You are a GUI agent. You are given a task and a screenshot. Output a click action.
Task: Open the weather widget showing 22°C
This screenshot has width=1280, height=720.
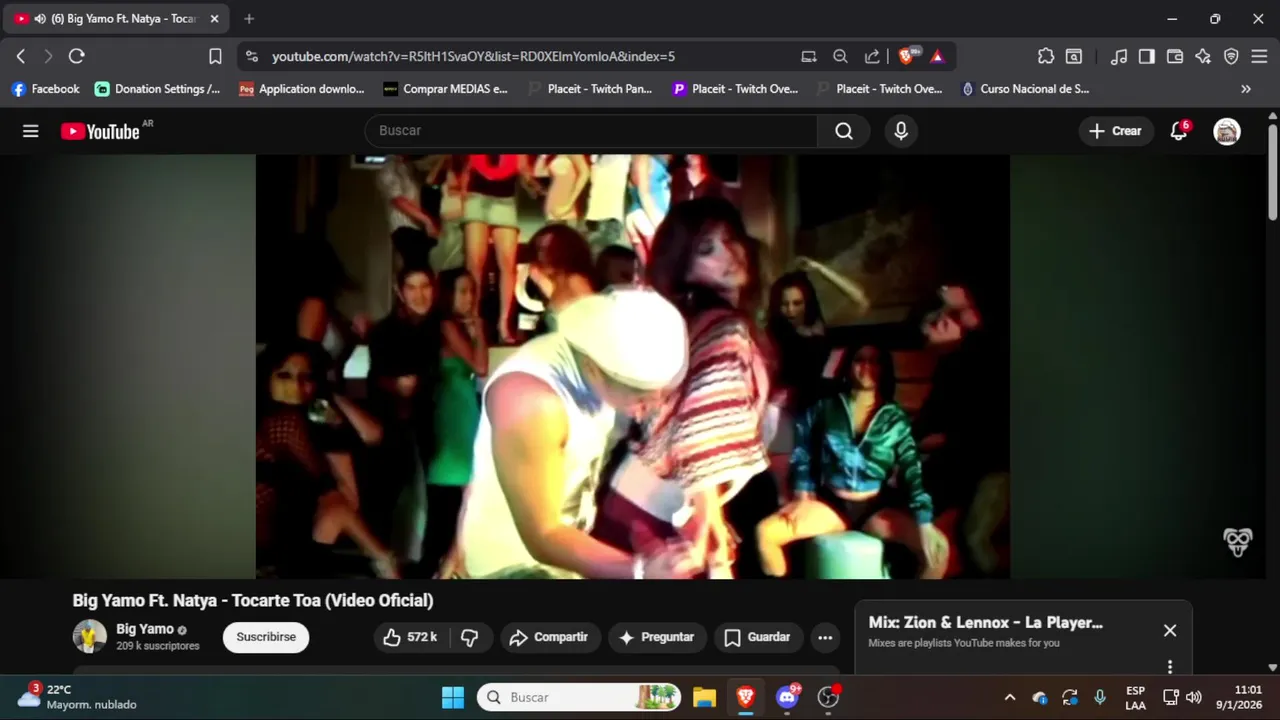tap(78, 697)
